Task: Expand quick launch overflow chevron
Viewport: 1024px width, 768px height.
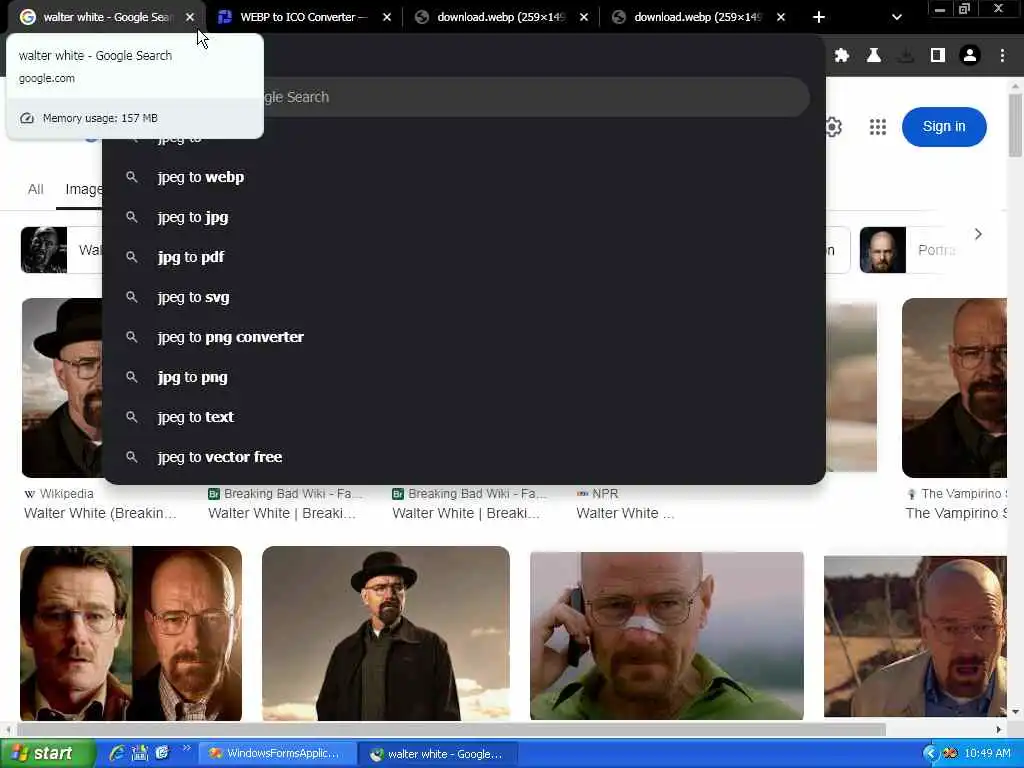Action: [186, 748]
